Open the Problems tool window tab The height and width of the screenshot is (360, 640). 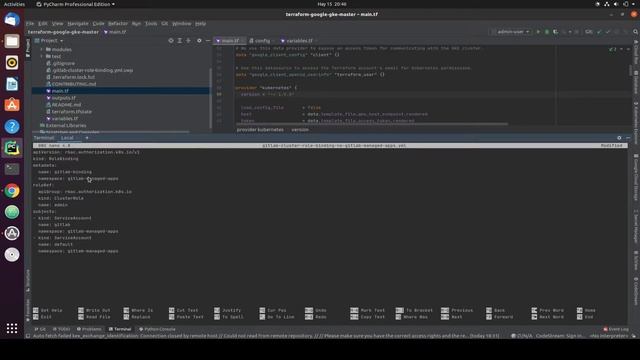pyautogui.click(x=89, y=329)
